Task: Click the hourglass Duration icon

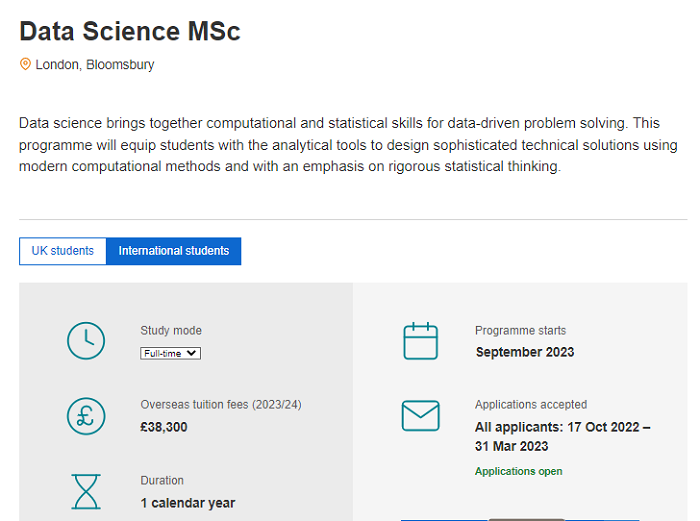Action: (86, 491)
